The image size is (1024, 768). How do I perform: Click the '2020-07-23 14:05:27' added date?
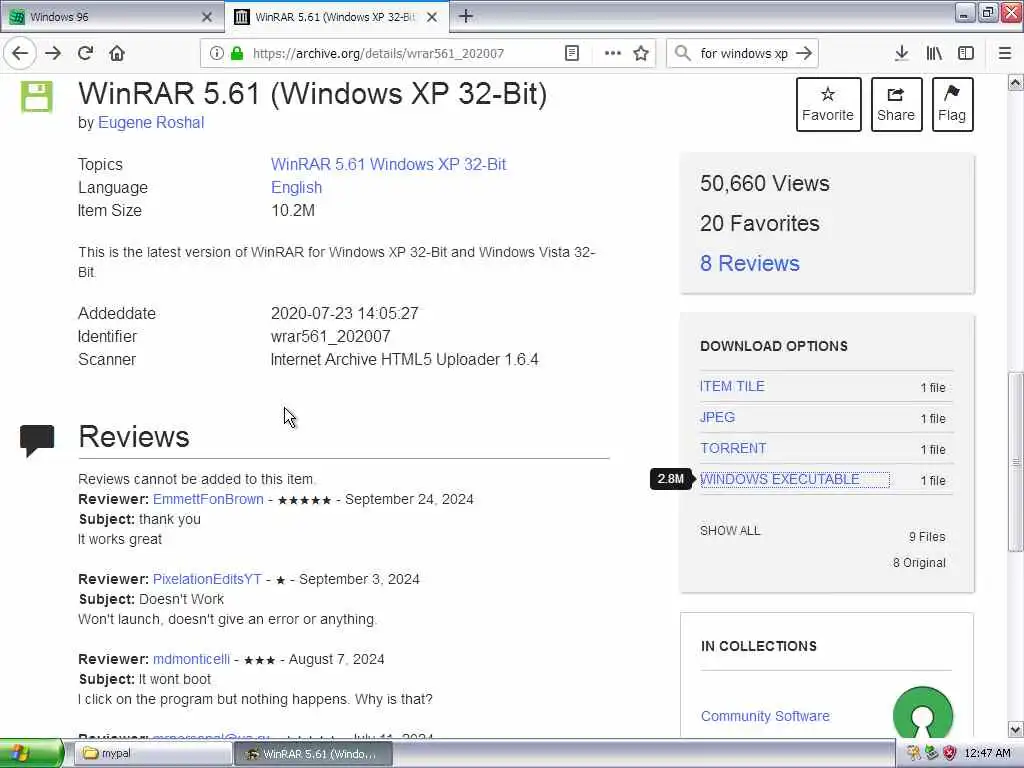tap(344, 313)
